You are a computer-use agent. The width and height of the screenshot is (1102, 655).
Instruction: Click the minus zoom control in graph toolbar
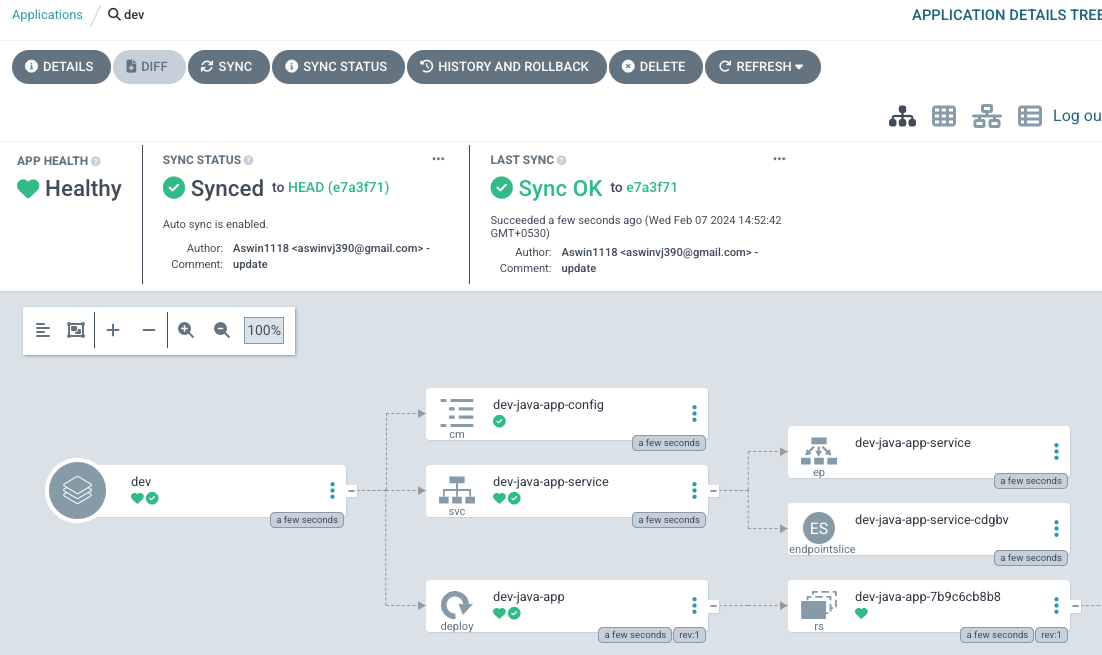tap(148, 329)
